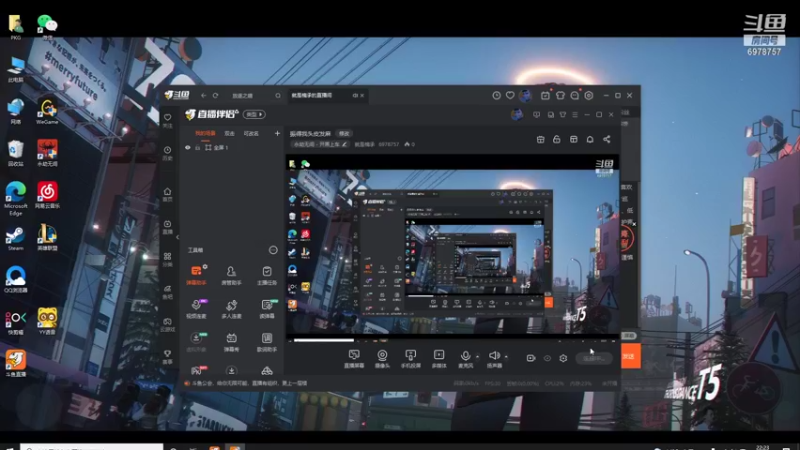Image resolution: width=800 pixels, height=450 pixels.
Task: Open the 多媒体 multimedia source
Action: (x=438, y=356)
